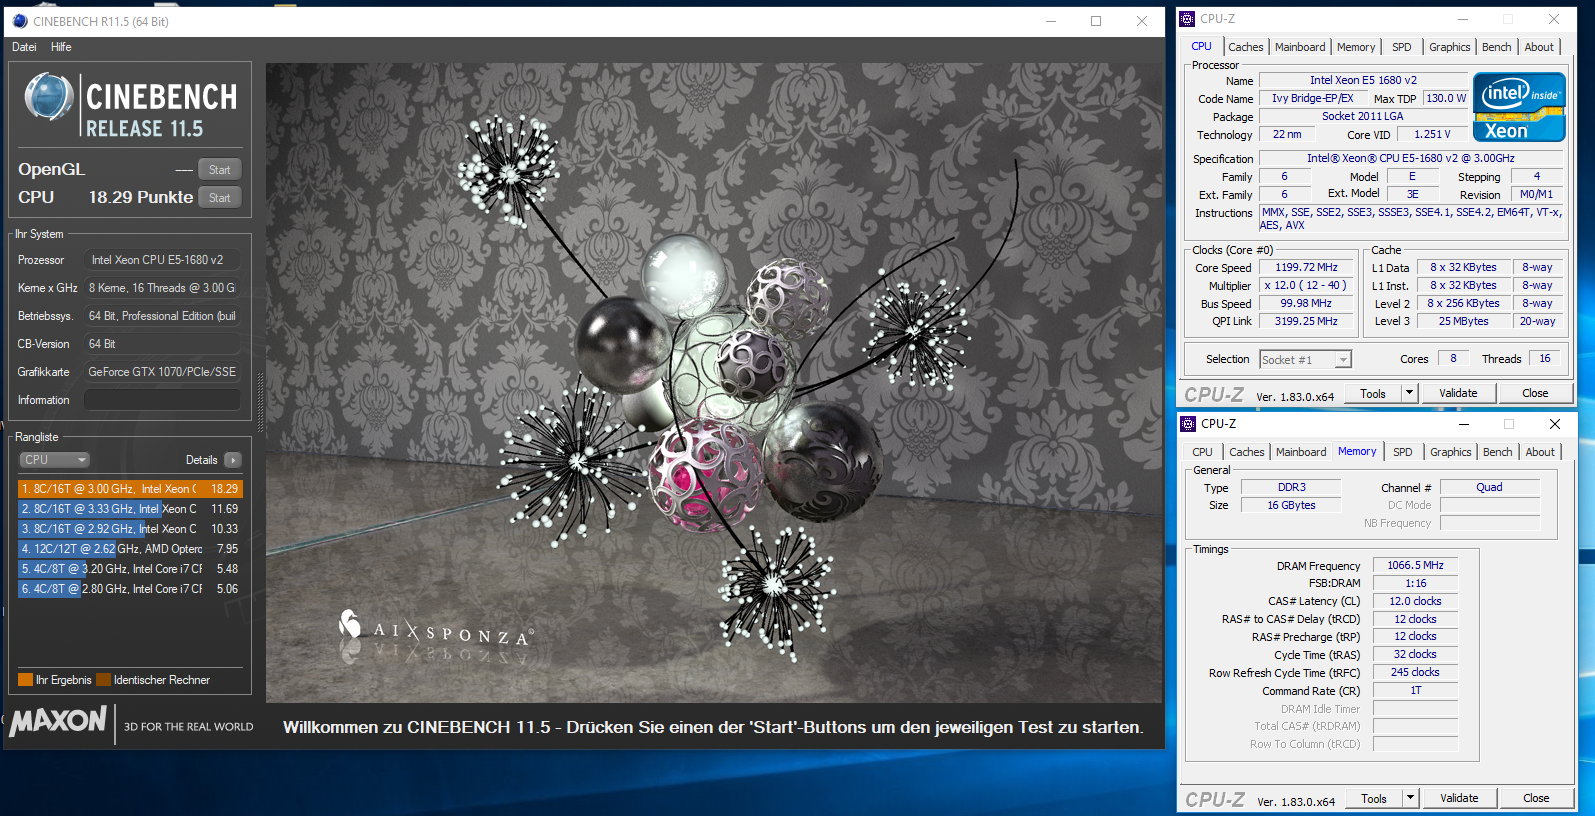This screenshot has width=1595, height=816.
Task: Click the Core Speed 1199.72 MHz value
Action: pos(1306,268)
